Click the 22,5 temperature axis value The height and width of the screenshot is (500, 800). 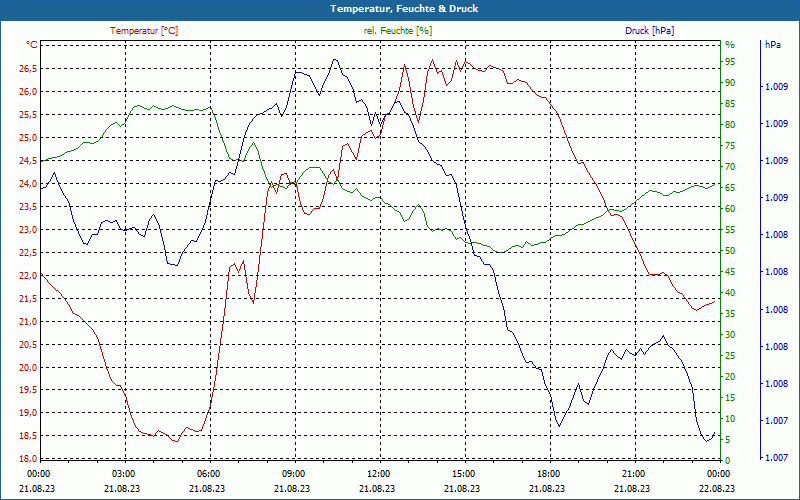[x=29, y=253]
